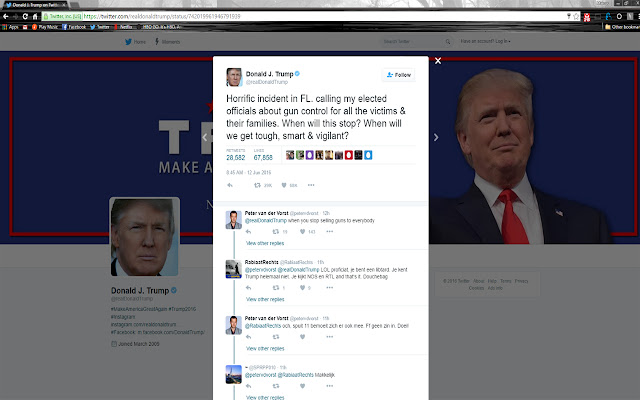Open large Trump profile photo on background page
The height and width of the screenshot is (400, 640).
144,237
